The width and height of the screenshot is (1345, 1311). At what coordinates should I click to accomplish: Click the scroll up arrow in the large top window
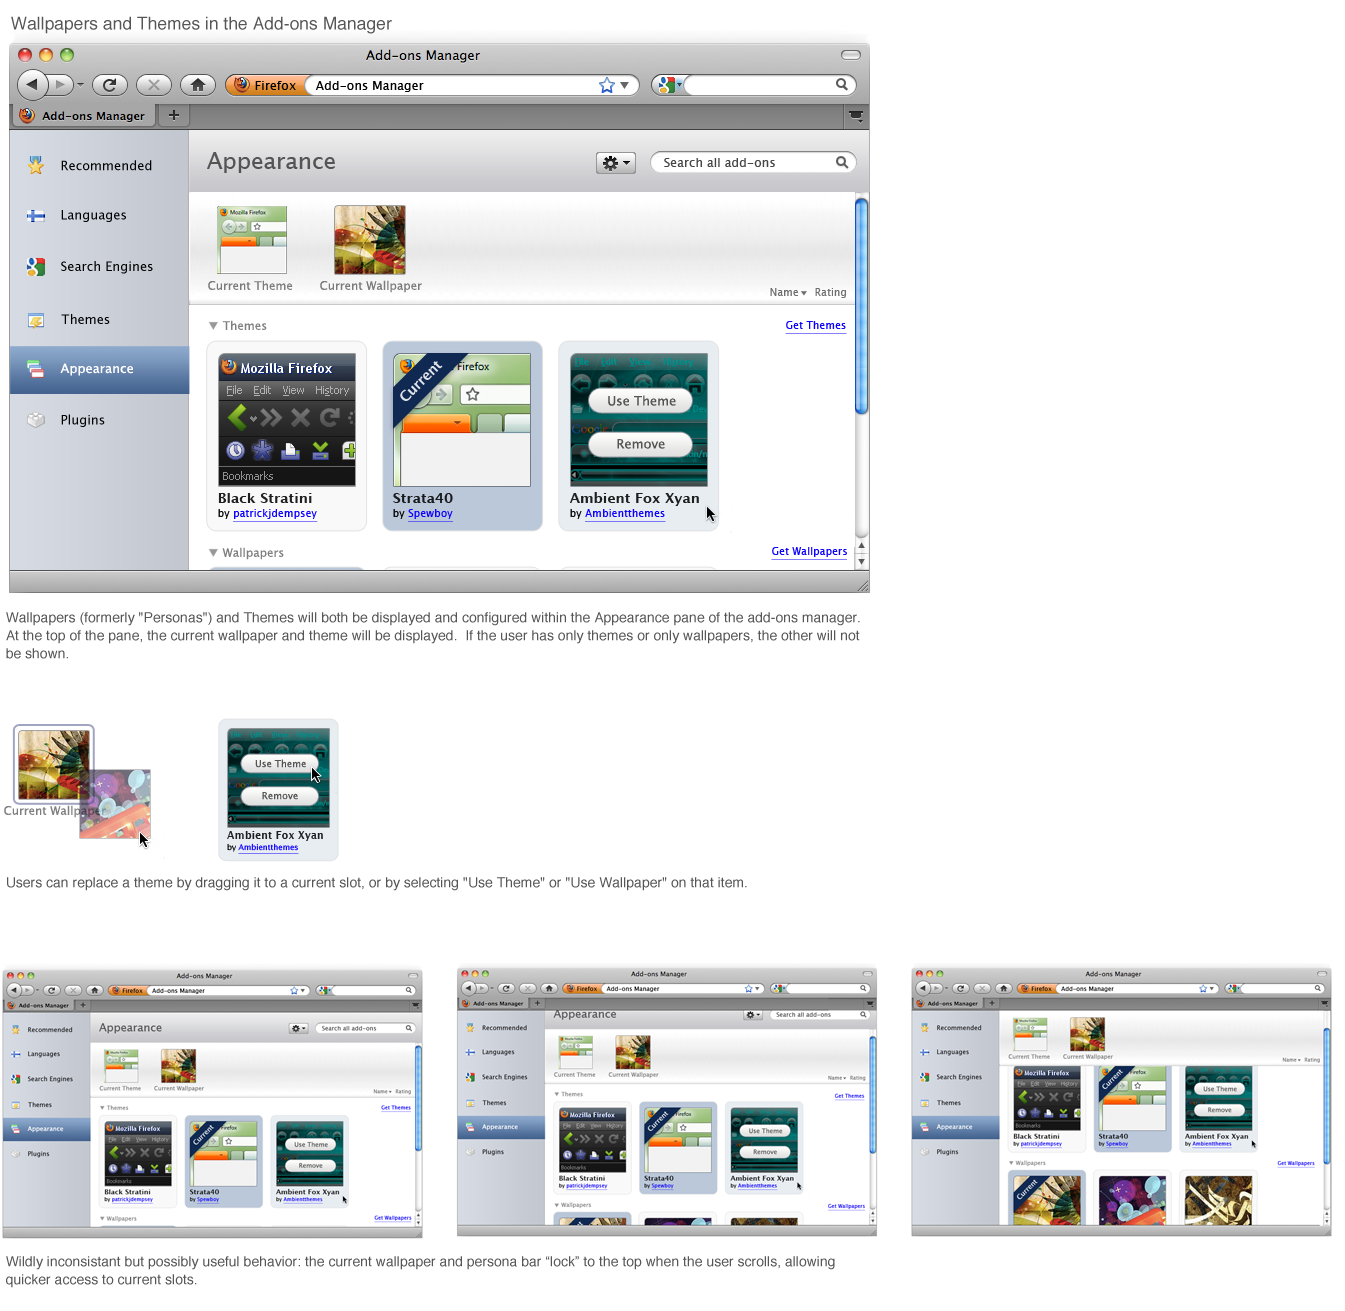pyautogui.click(x=861, y=546)
